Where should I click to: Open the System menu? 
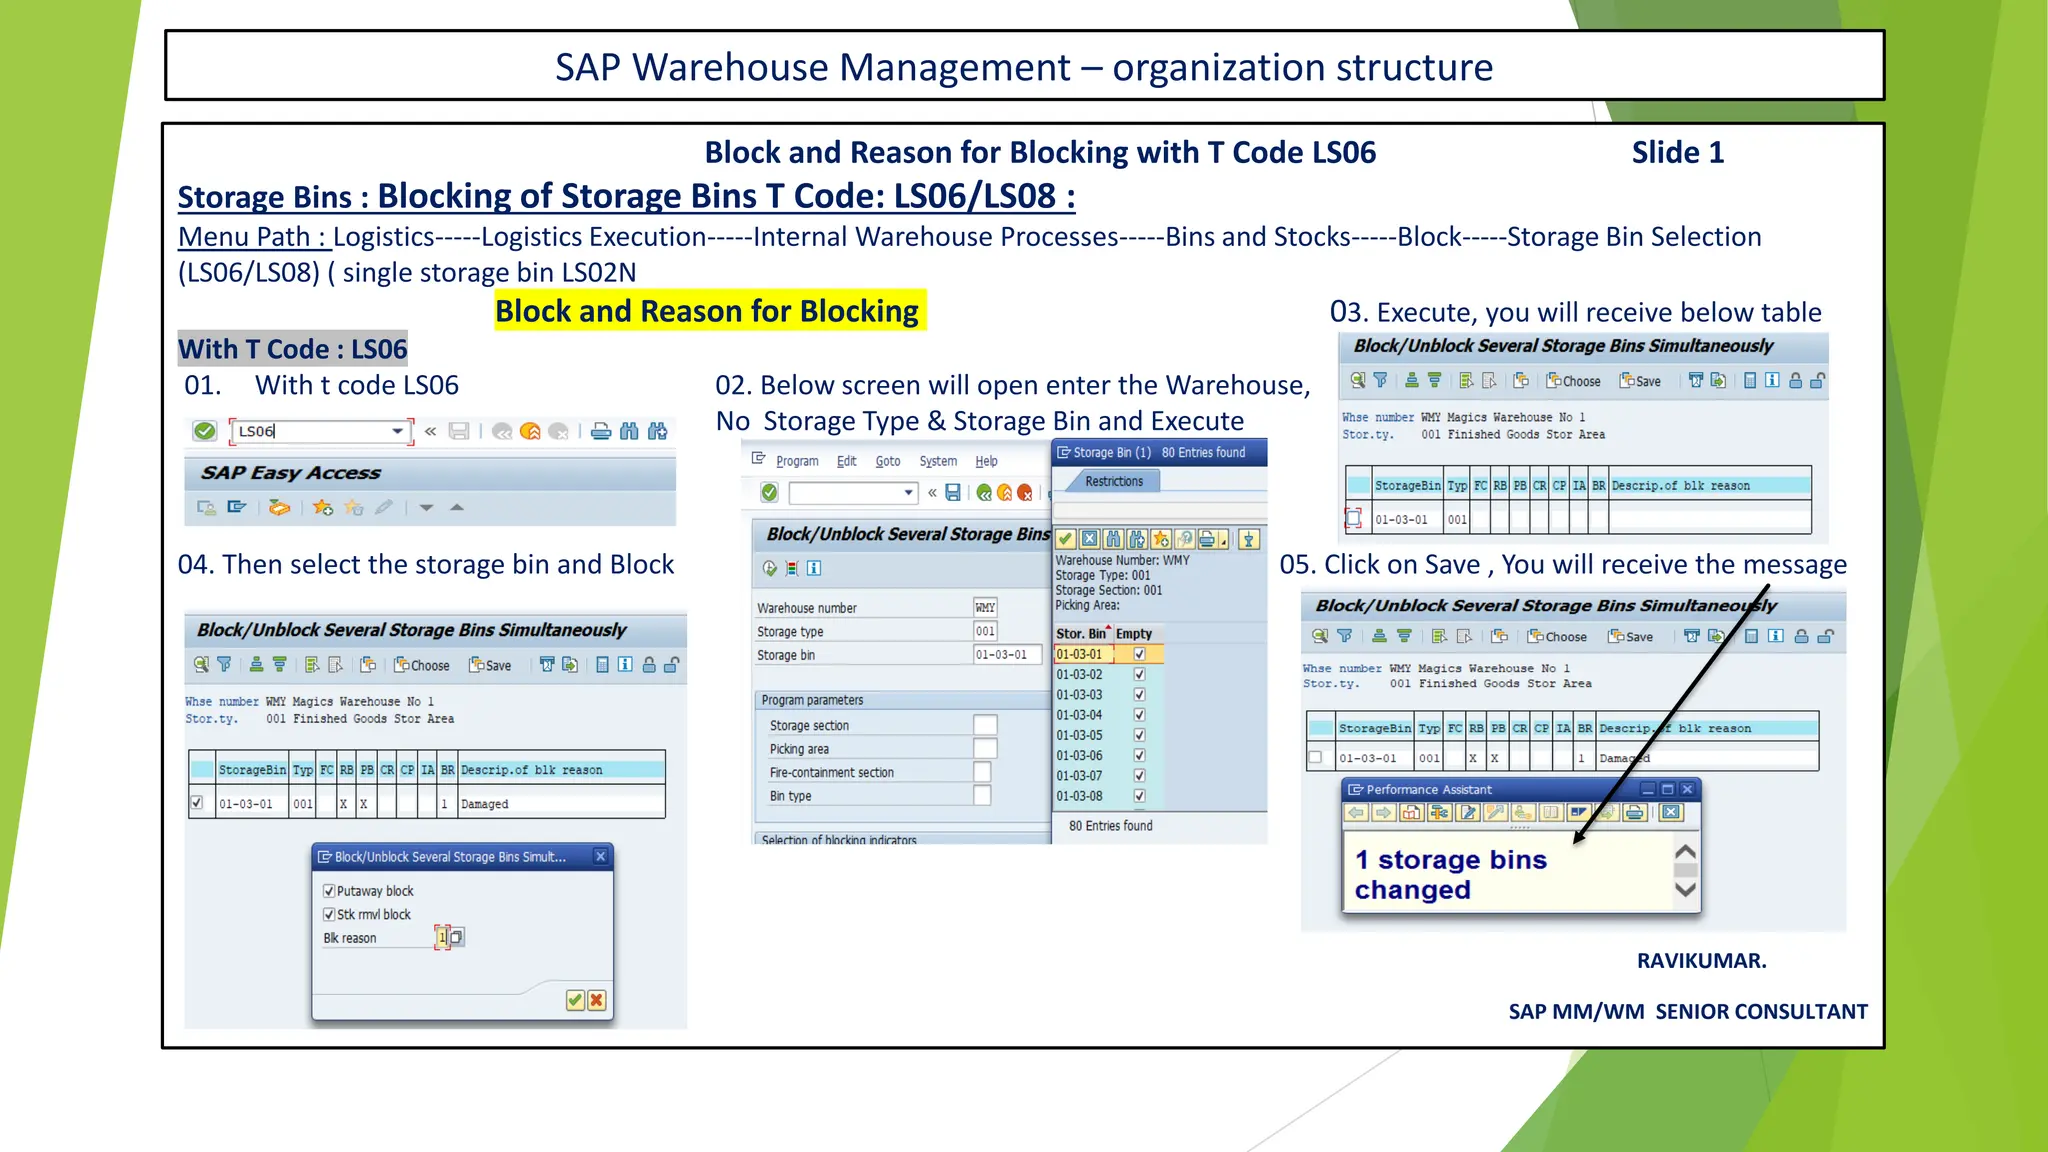click(938, 461)
